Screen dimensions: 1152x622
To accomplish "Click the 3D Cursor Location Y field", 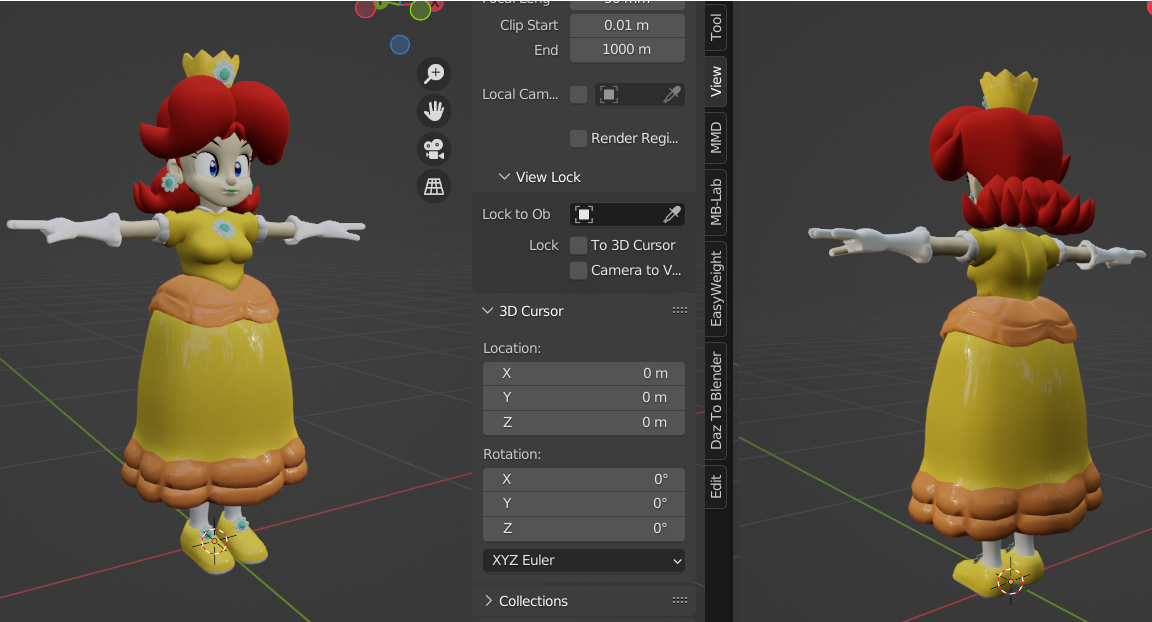I will [584, 397].
